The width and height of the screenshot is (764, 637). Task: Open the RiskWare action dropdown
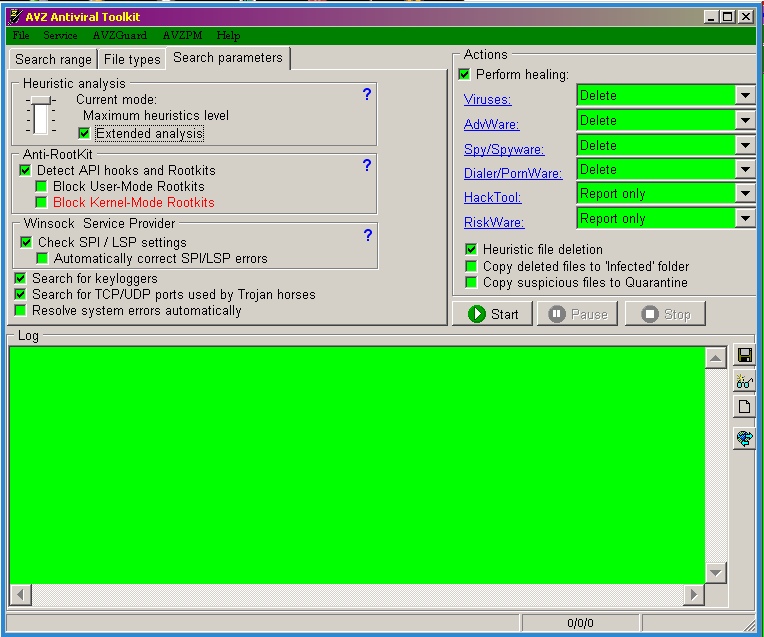click(x=745, y=219)
